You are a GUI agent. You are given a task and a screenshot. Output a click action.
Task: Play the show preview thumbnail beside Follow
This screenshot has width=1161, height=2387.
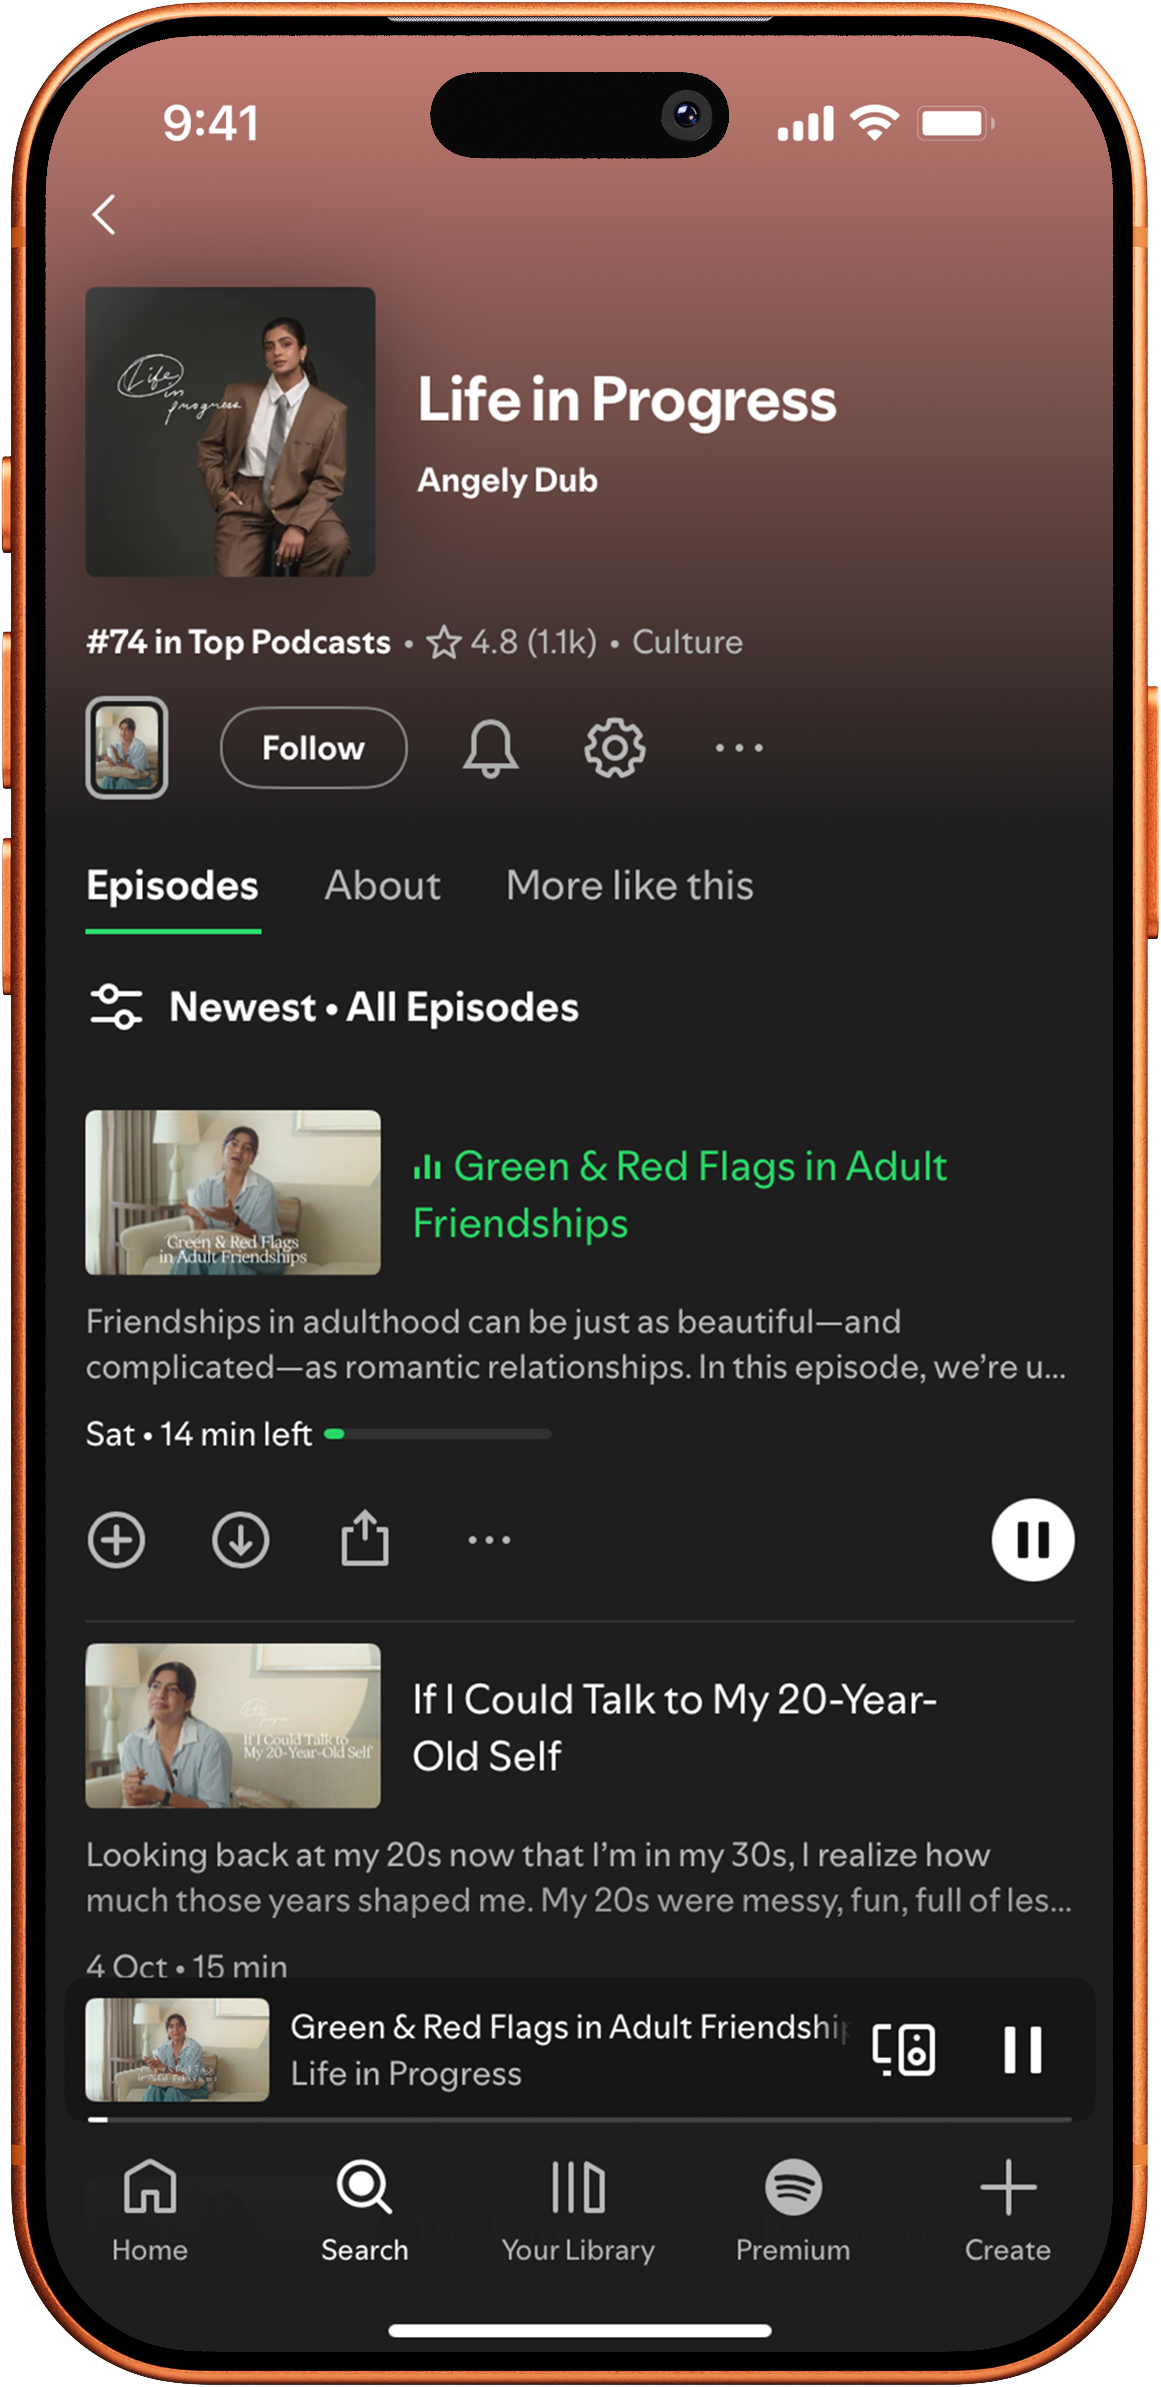click(x=126, y=748)
